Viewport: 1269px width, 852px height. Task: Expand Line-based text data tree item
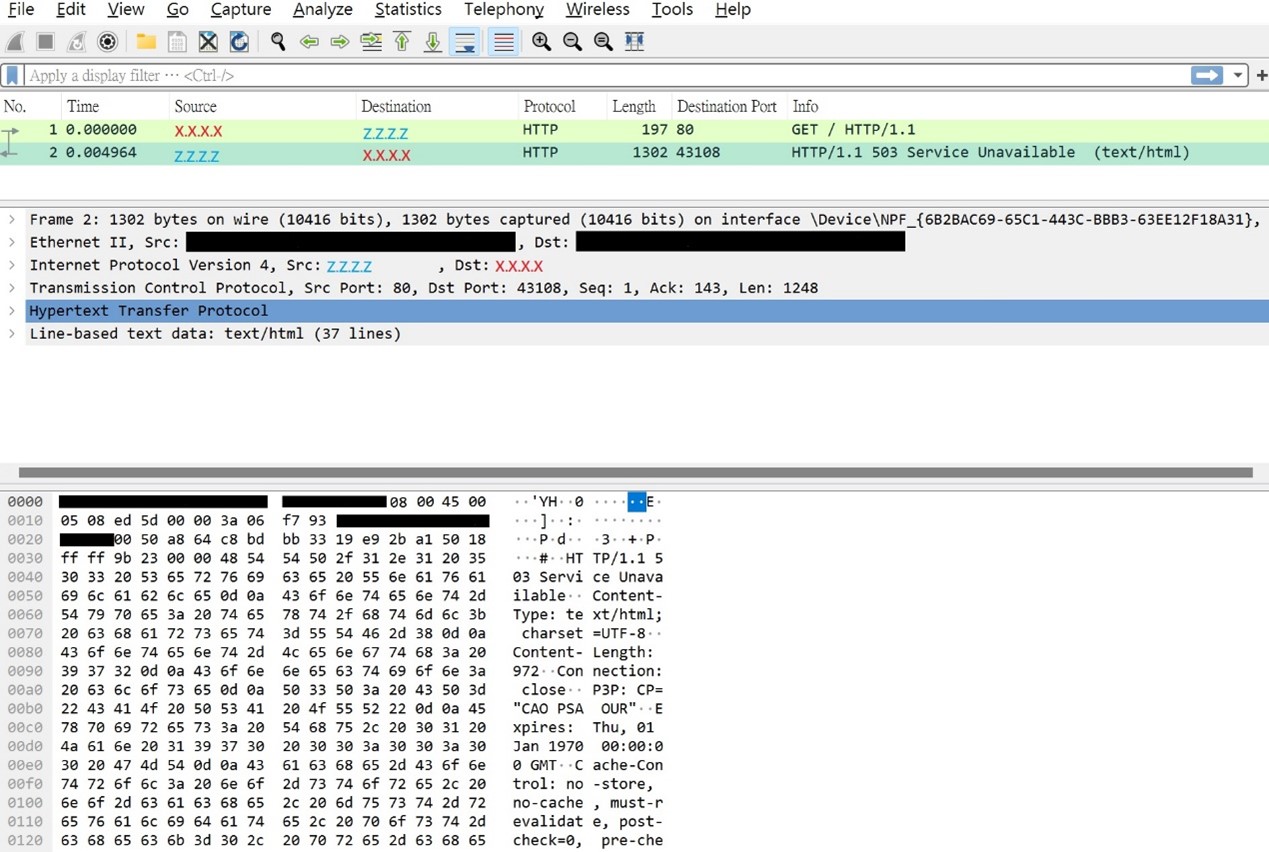click(12, 334)
